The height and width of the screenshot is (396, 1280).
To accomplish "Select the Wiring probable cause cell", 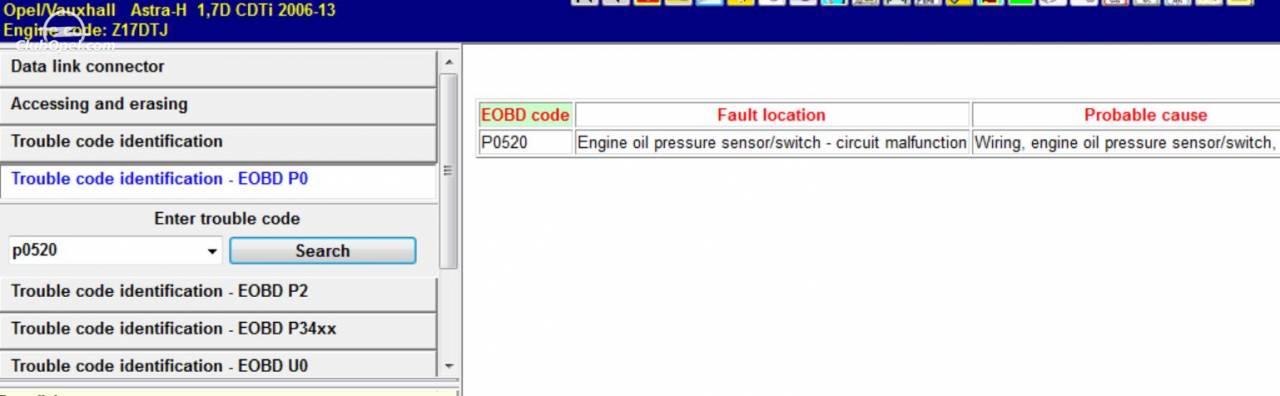I will (x=1126, y=143).
